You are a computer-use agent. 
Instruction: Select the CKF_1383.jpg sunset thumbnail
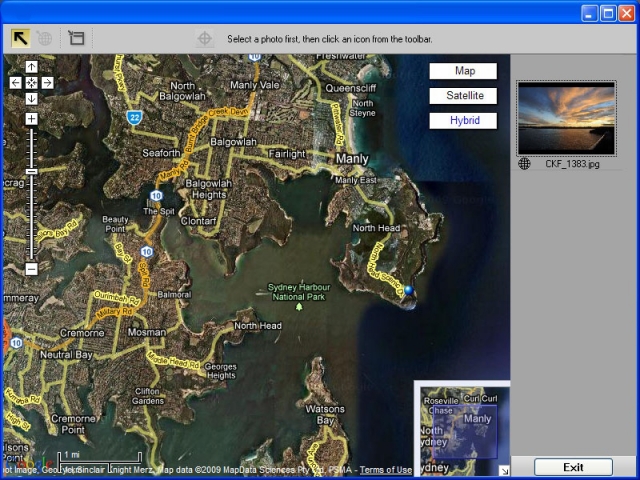pyautogui.click(x=566, y=118)
